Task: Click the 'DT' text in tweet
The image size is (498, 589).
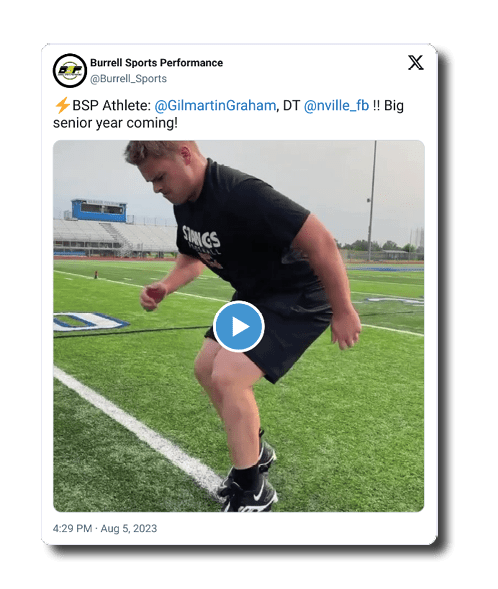Action: tap(291, 106)
